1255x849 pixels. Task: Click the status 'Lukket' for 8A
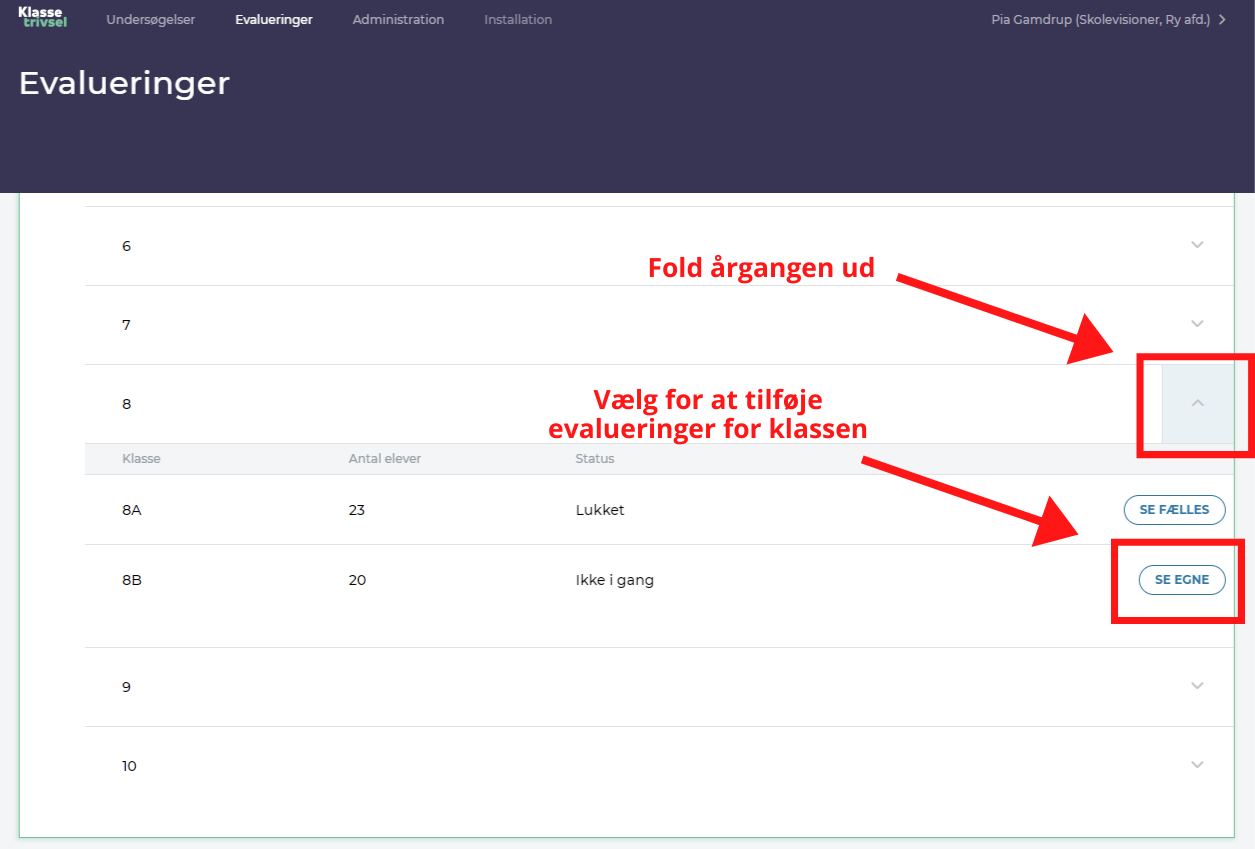point(600,510)
